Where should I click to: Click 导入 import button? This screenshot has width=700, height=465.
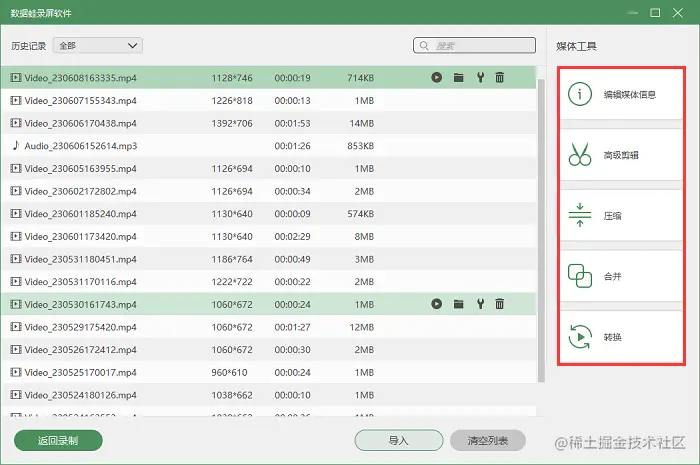click(399, 440)
